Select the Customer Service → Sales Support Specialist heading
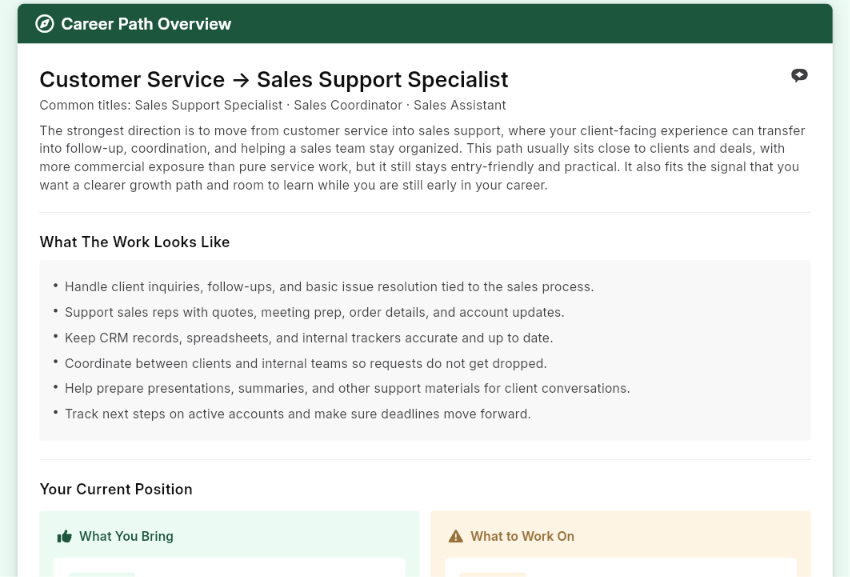The width and height of the screenshot is (850, 577). tap(274, 79)
